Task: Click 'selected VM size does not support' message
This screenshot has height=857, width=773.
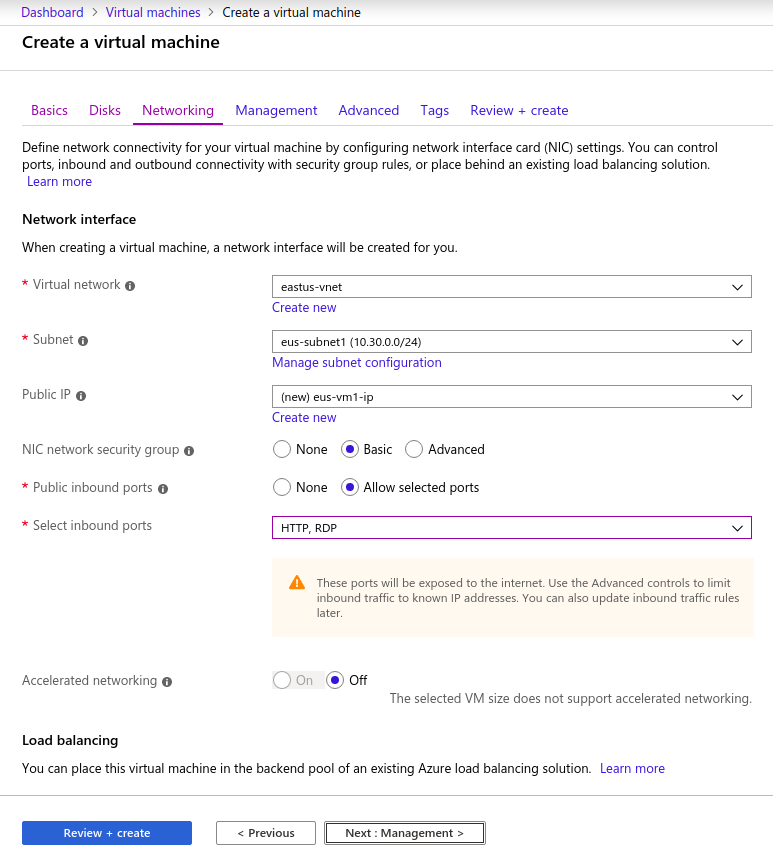Action: point(570,698)
